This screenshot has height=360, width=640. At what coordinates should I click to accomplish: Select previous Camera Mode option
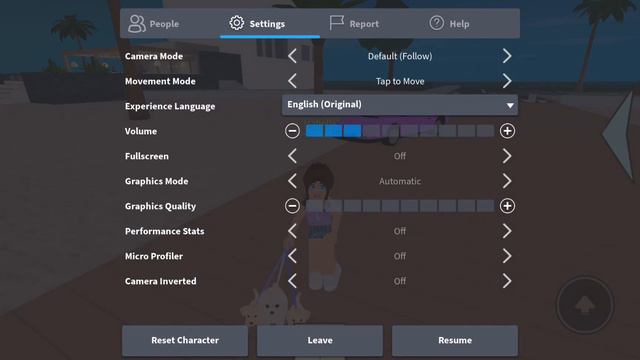[x=292, y=56]
